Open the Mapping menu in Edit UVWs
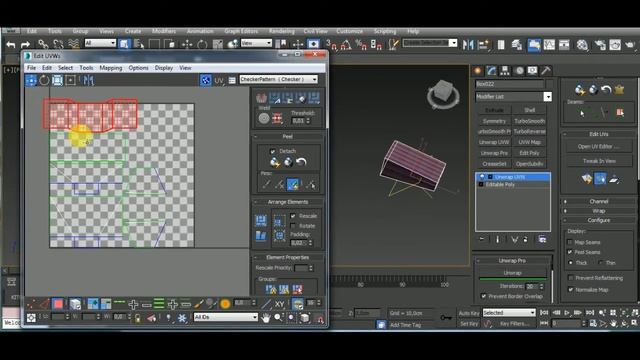 pyautogui.click(x=111, y=68)
